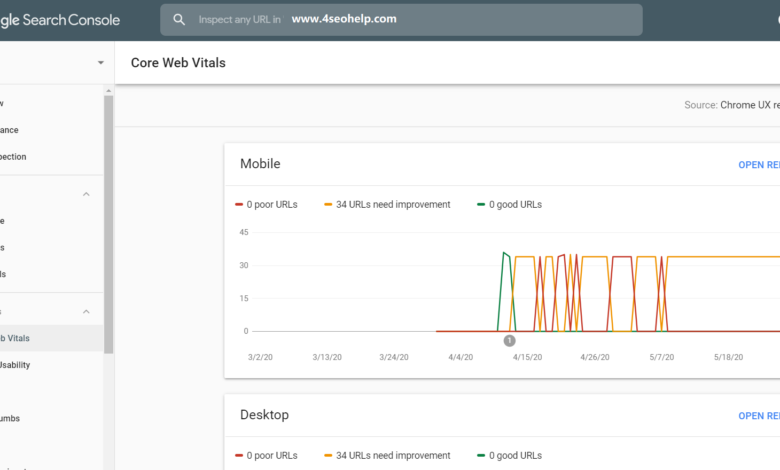Open the Desktop report link
Image resolution: width=780 pixels, height=470 pixels.
click(x=759, y=416)
